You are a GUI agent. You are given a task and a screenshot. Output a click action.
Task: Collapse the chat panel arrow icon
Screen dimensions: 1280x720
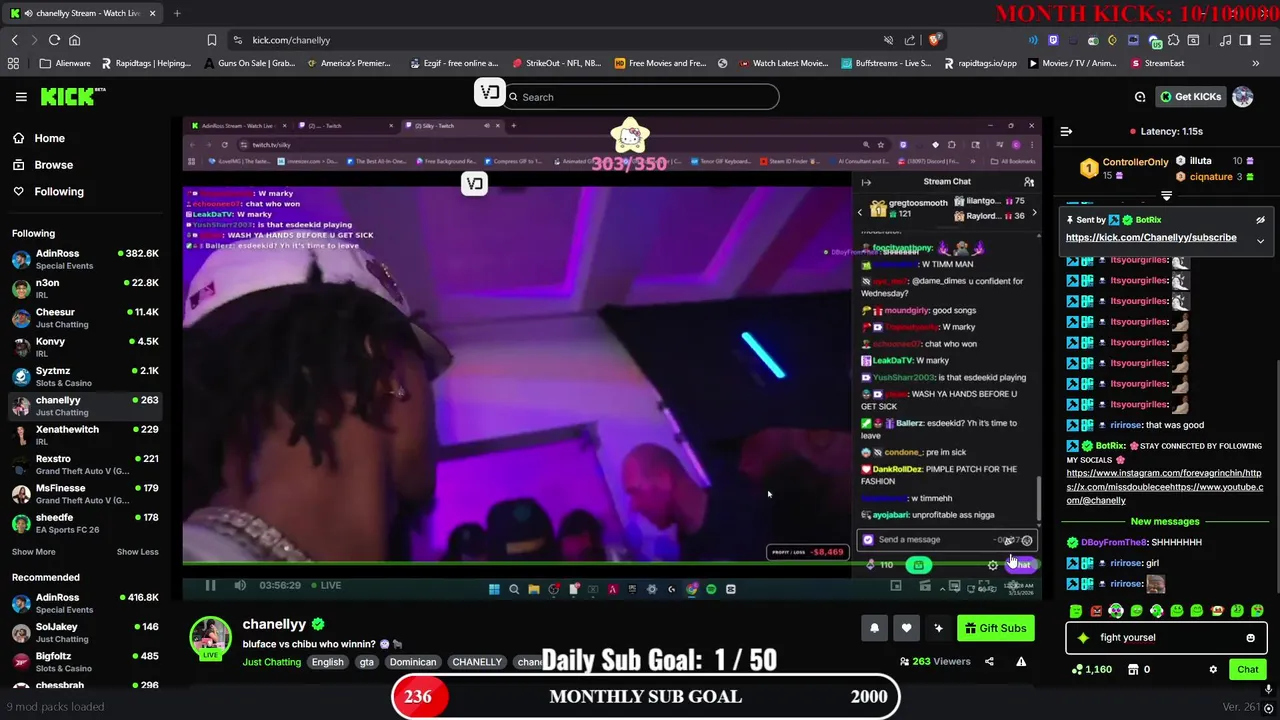pos(1066,131)
